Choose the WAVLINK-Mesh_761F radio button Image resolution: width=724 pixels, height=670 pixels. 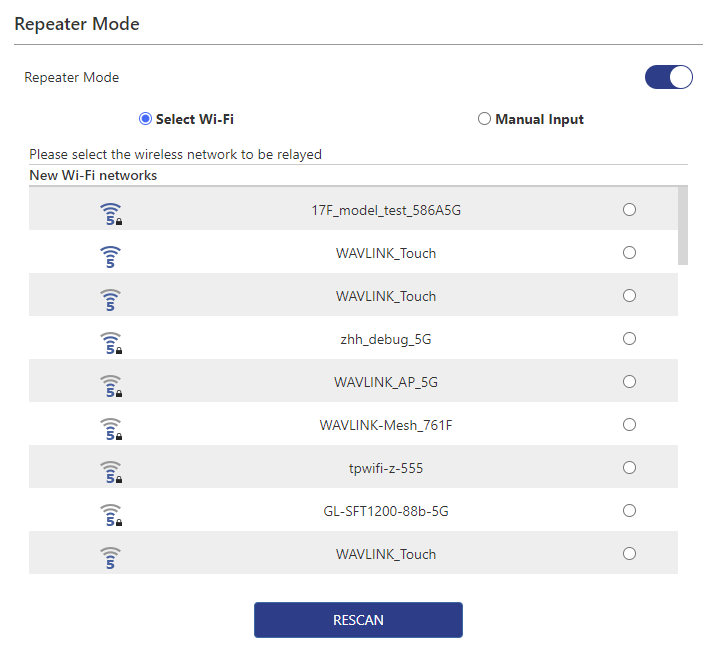tap(629, 425)
